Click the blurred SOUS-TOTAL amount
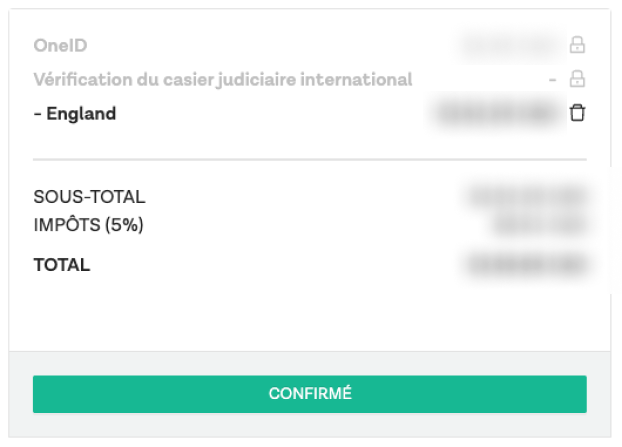 click(x=525, y=197)
